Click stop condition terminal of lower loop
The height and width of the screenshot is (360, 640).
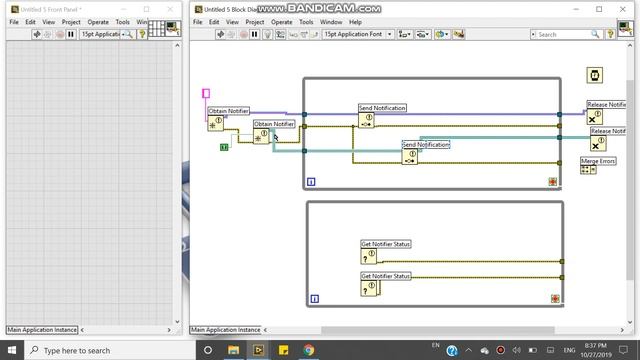pos(555,299)
